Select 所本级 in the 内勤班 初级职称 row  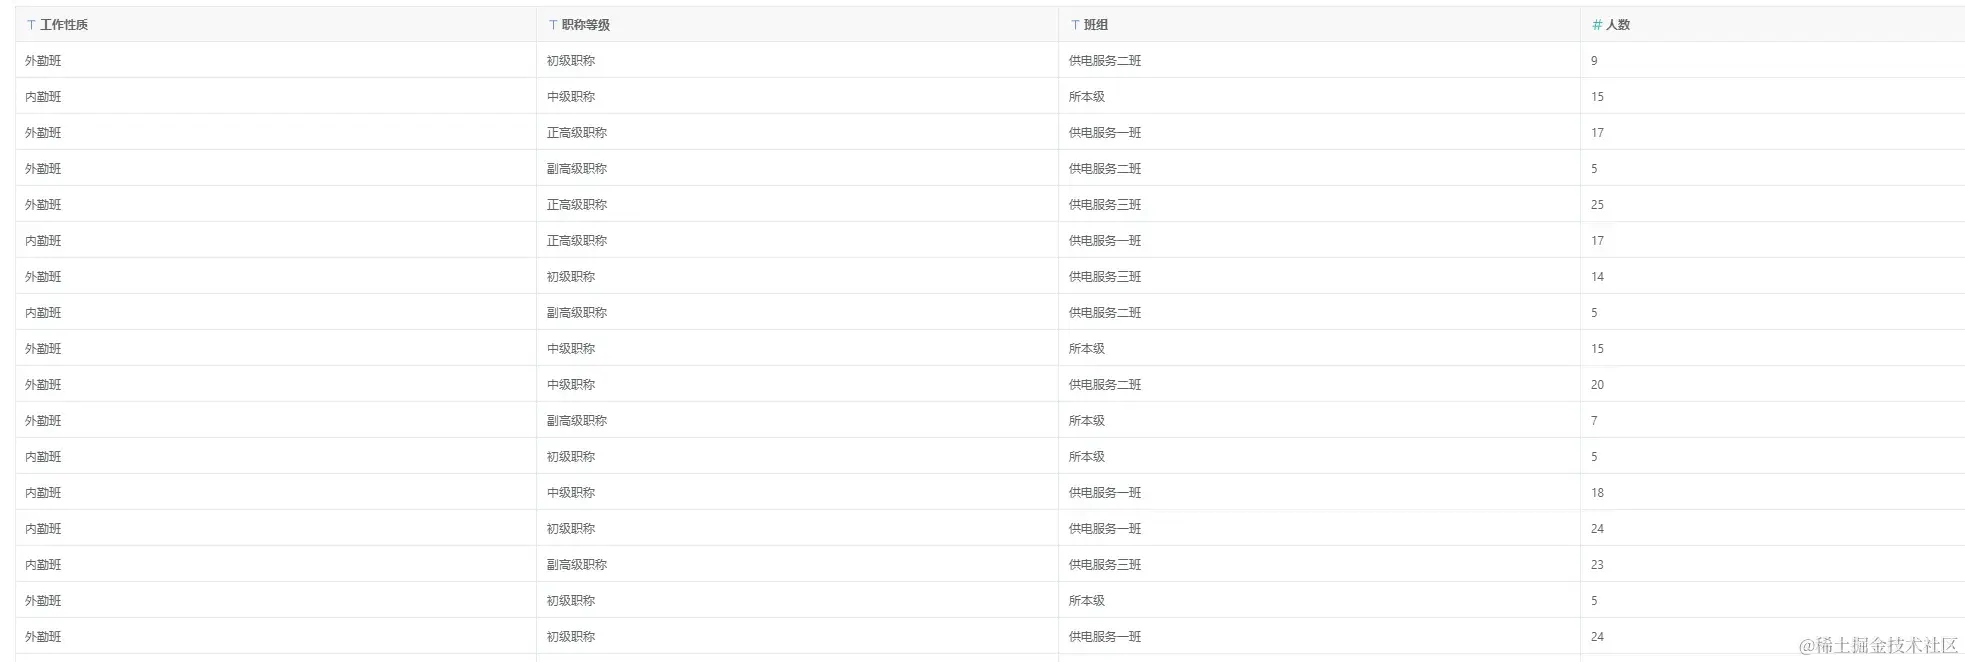click(1087, 457)
